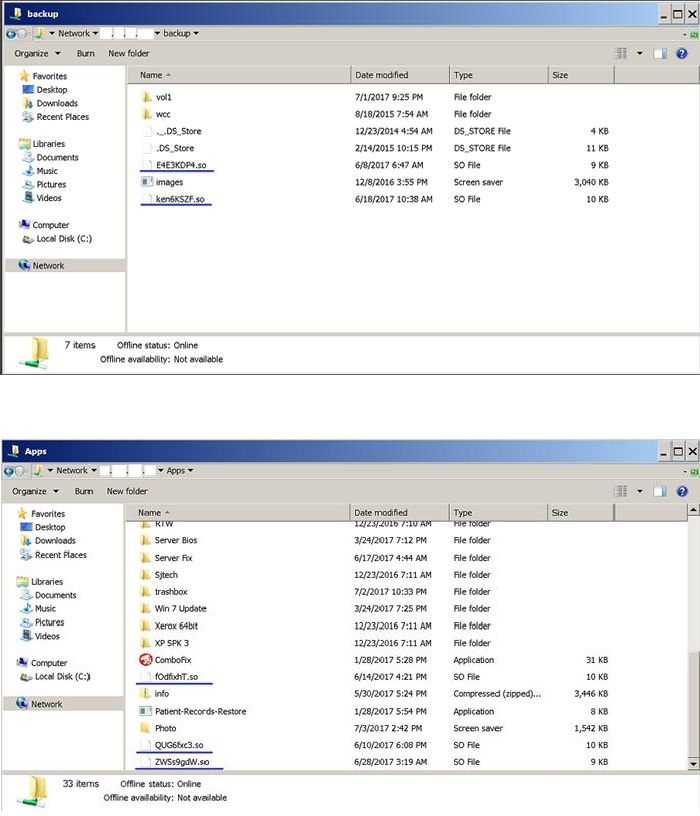Select the info compressed zip file
Viewport: 700px width, 816px height.
coord(161,694)
